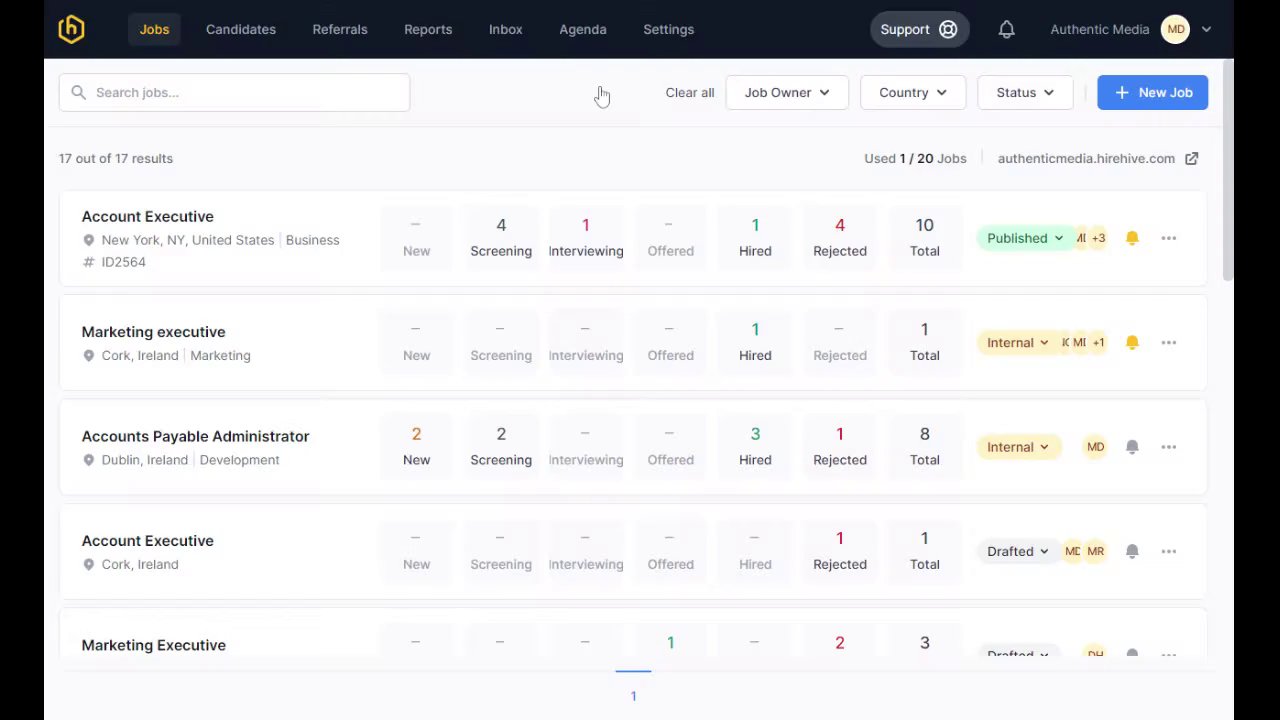Screen dimensions: 1280x720
Task: Go to the Candidates tab
Action: click(241, 29)
